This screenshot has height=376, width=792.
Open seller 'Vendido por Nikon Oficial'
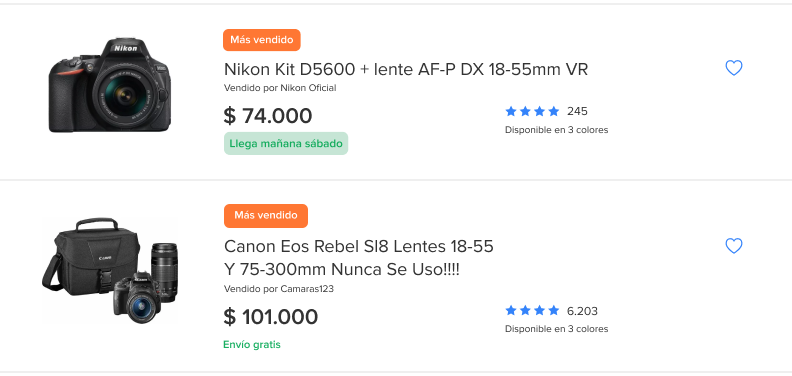click(x=280, y=88)
